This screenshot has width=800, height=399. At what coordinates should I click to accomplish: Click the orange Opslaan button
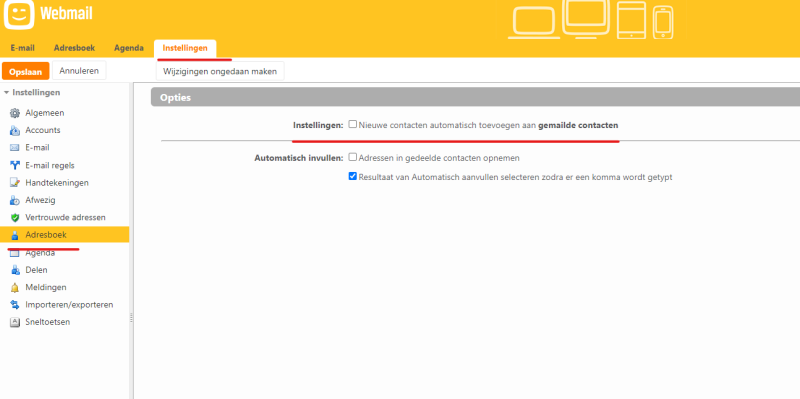[26, 71]
